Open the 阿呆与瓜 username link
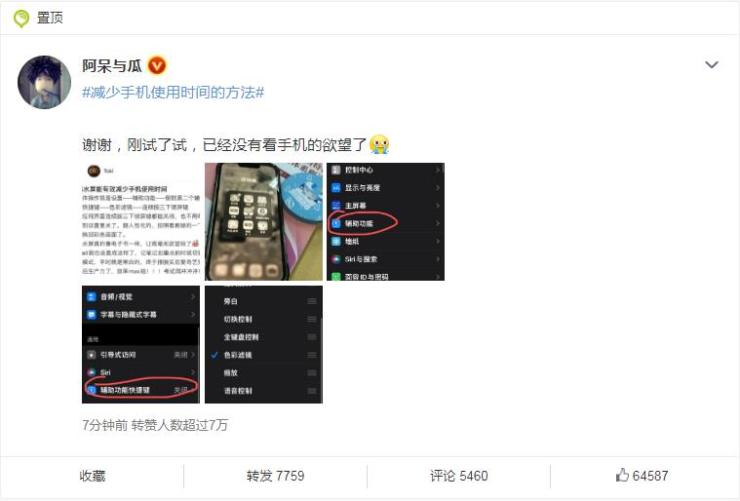This screenshot has height=501, width=740. pyautogui.click(x=112, y=66)
